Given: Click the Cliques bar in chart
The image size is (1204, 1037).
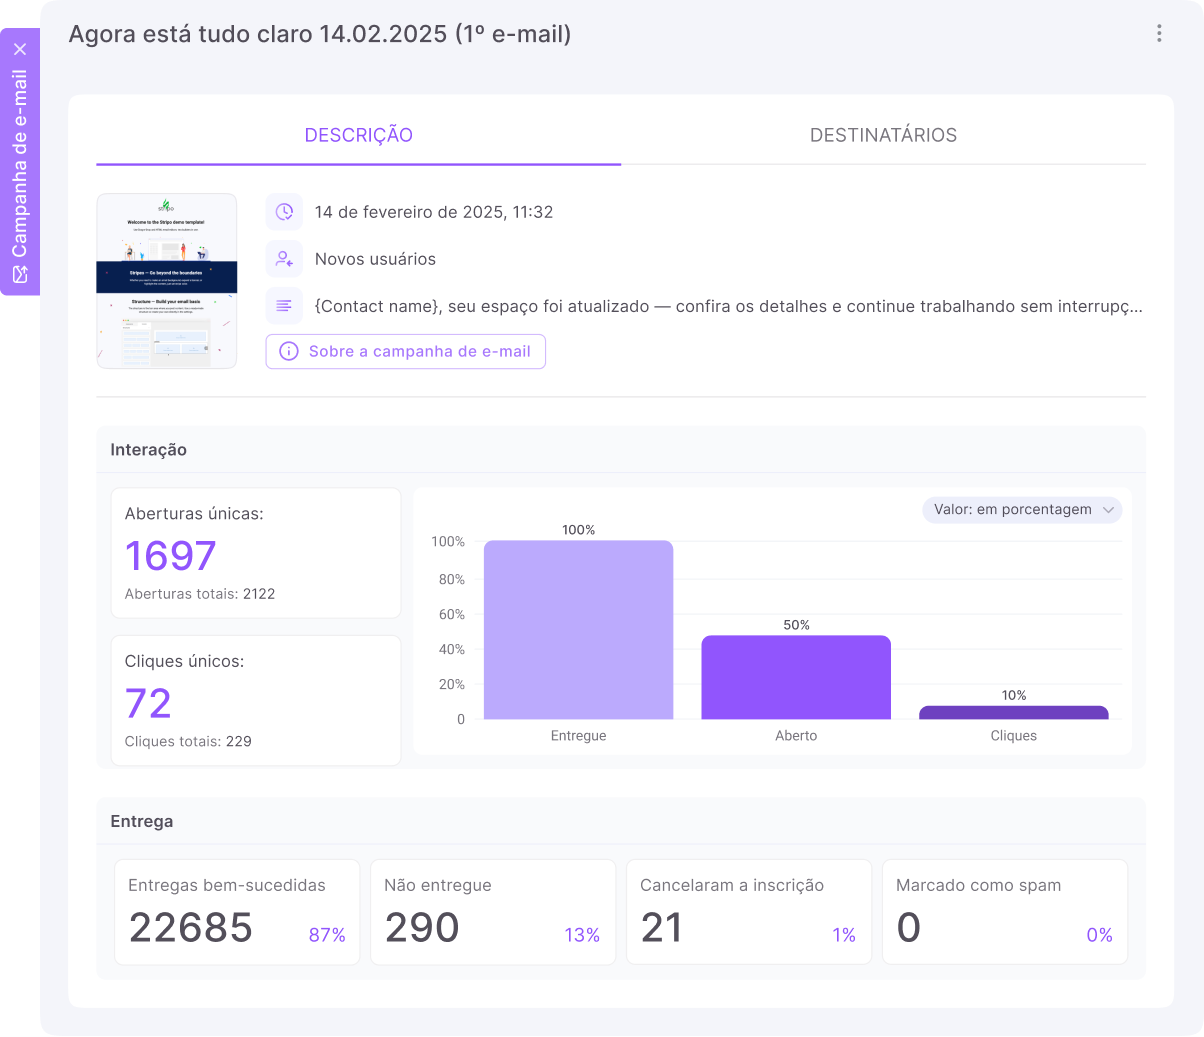Looking at the screenshot, I should tap(1013, 712).
